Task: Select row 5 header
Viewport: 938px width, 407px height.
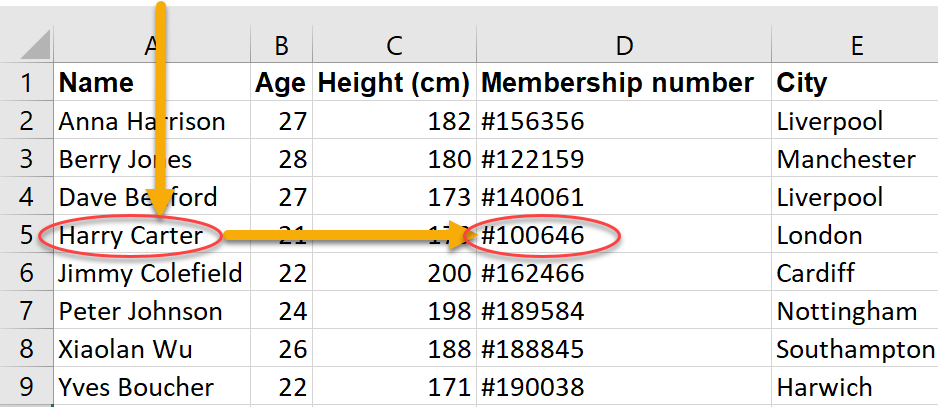Action: click(26, 236)
